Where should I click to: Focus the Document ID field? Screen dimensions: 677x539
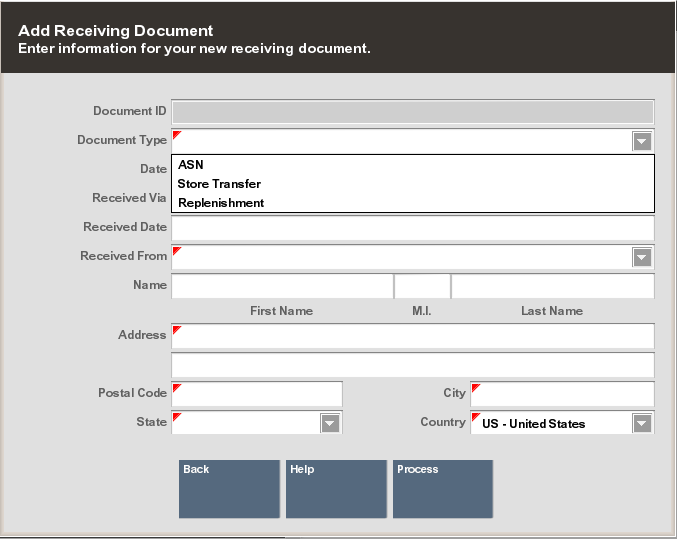click(x=413, y=112)
